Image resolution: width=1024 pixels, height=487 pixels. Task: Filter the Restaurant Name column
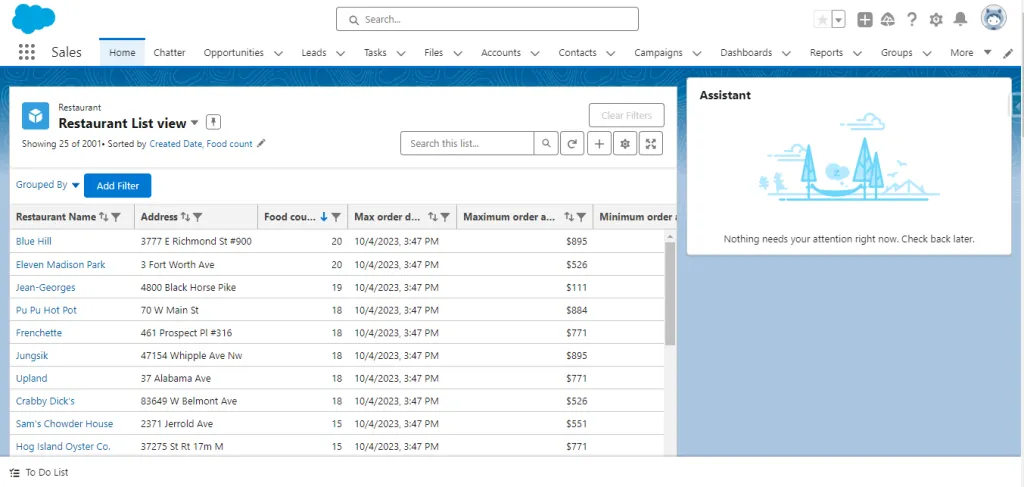click(116, 217)
